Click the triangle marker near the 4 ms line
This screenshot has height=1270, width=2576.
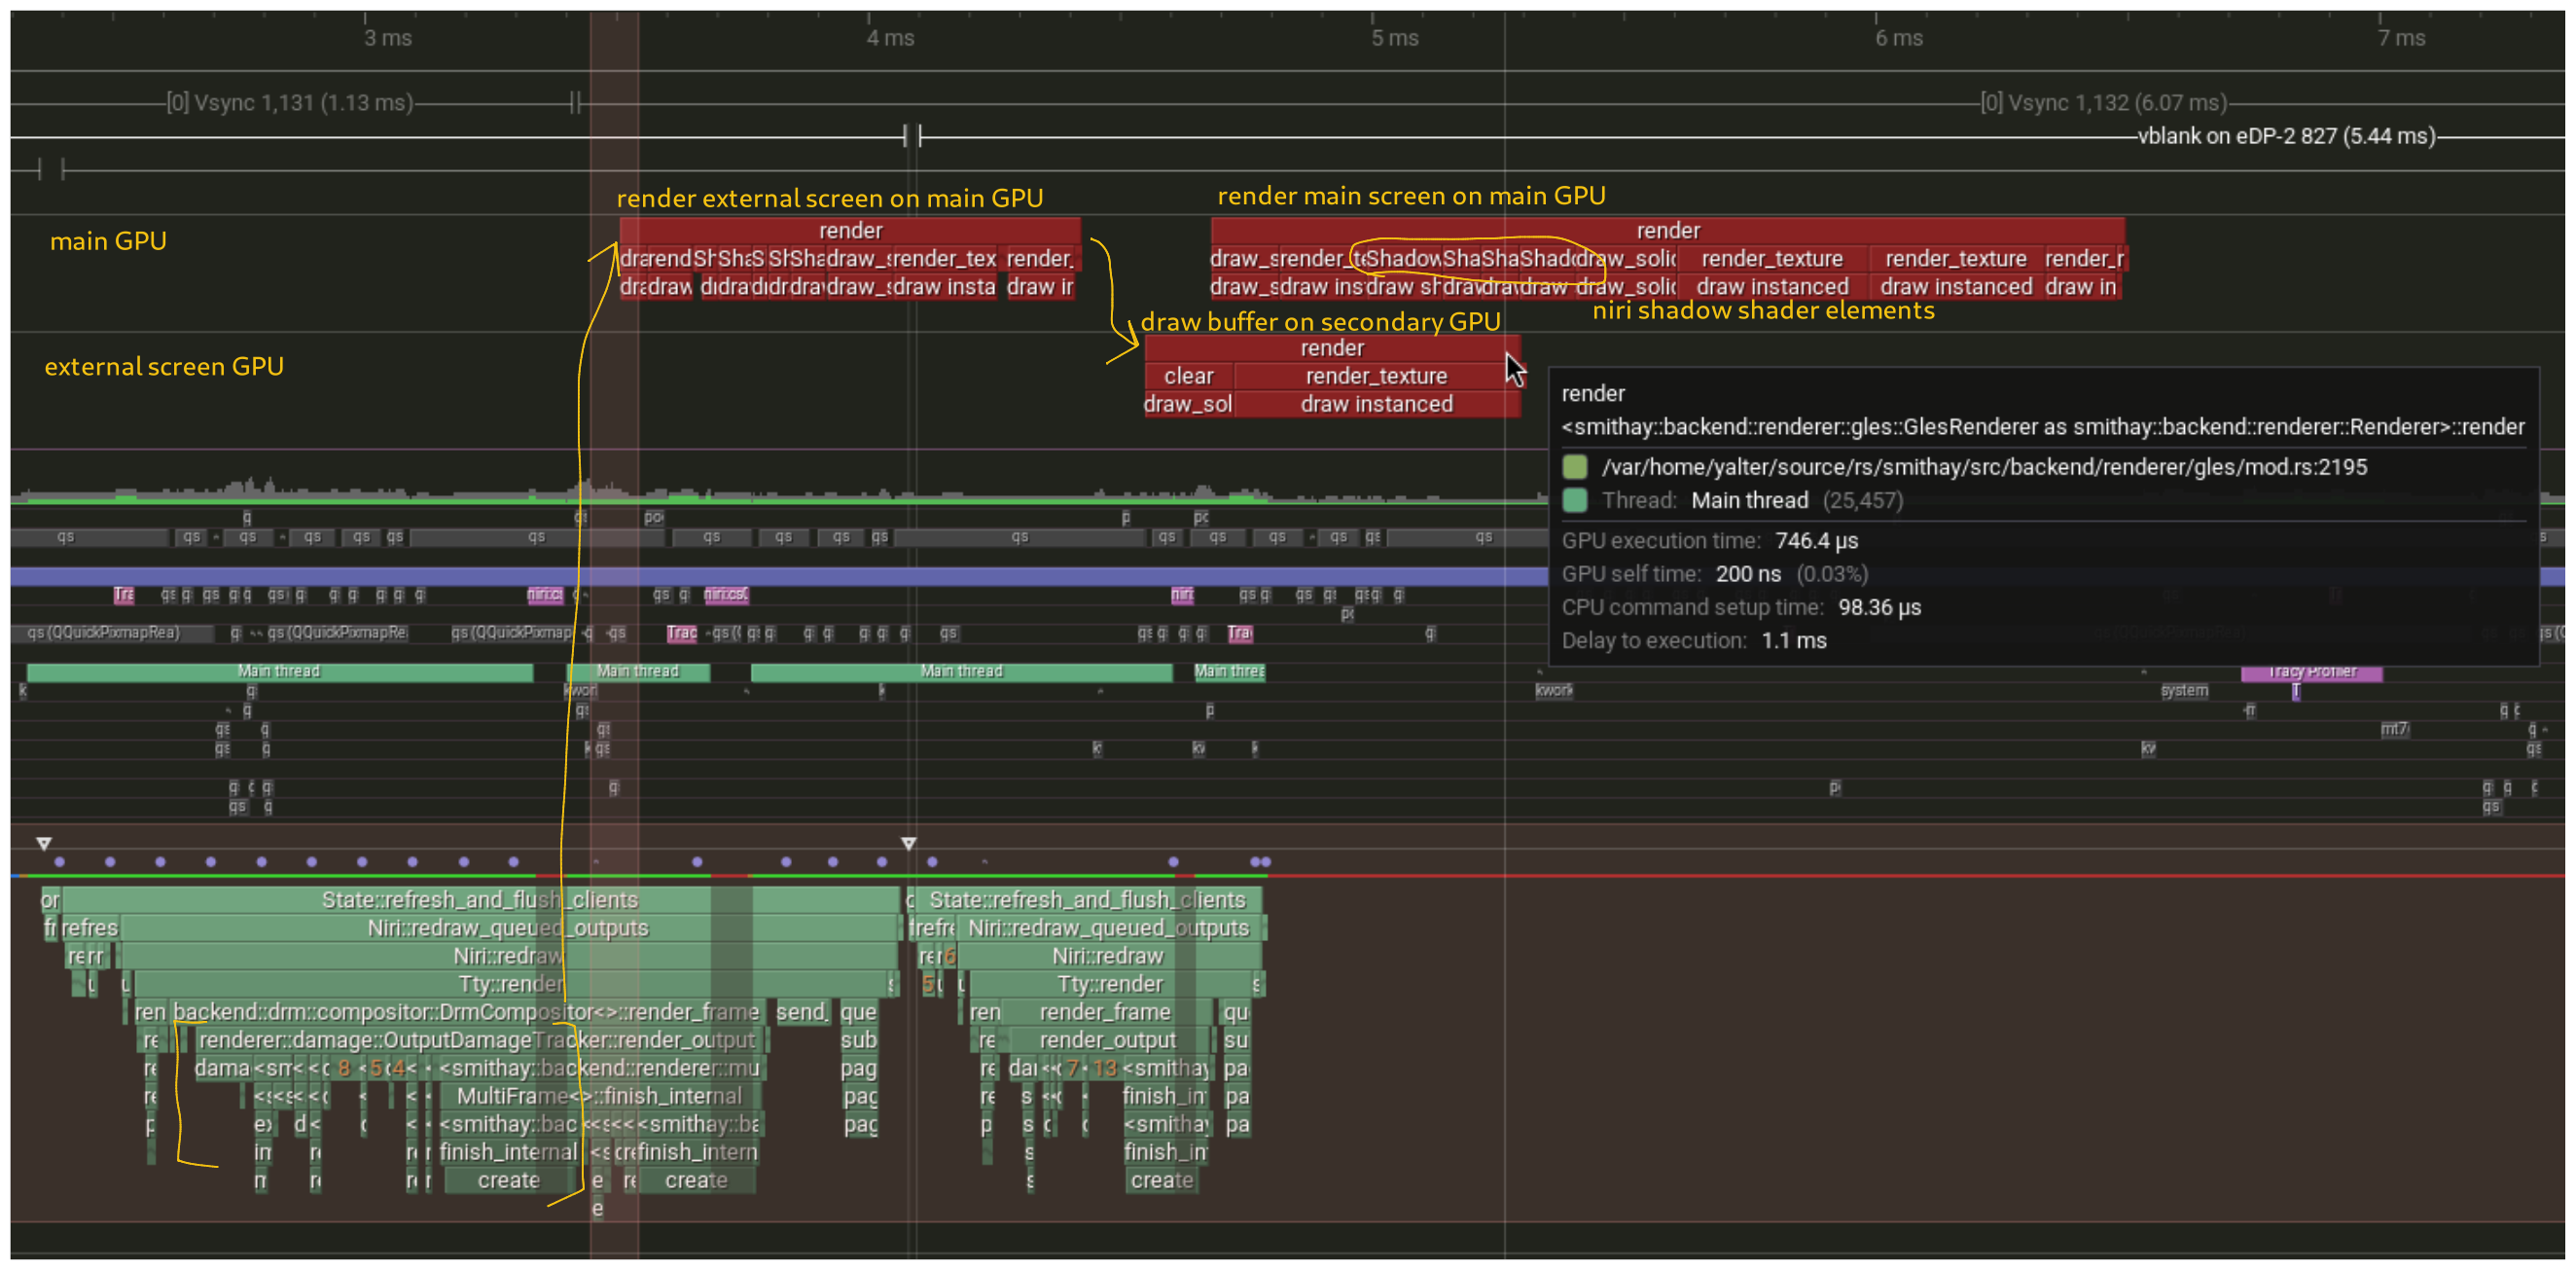click(x=908, y=843)
